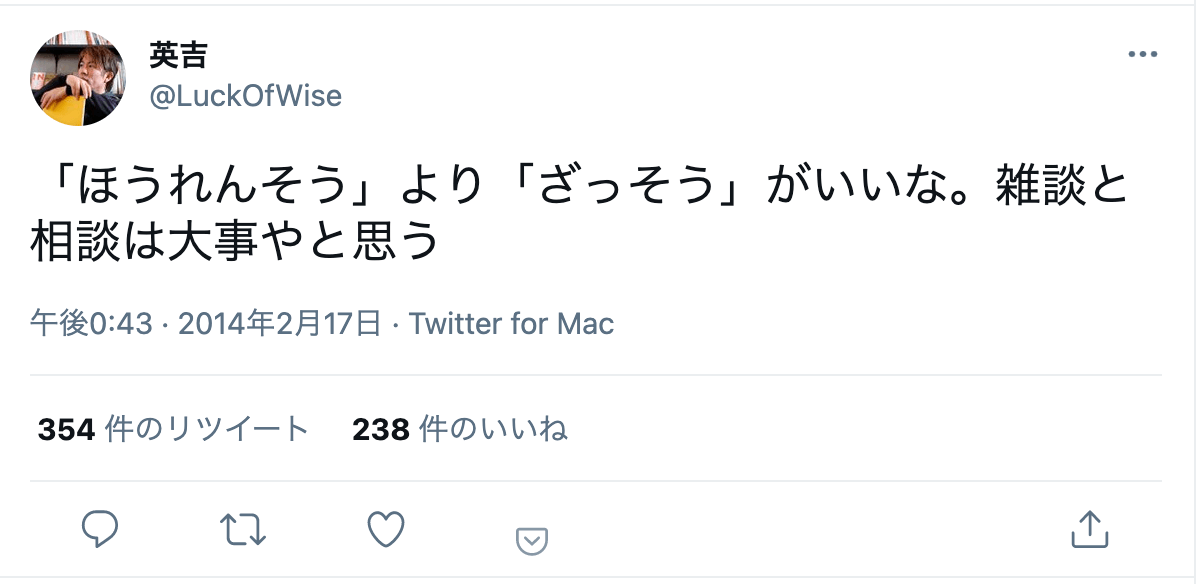
Task: View the 件のいいね list
Action: tap(493, 429)
